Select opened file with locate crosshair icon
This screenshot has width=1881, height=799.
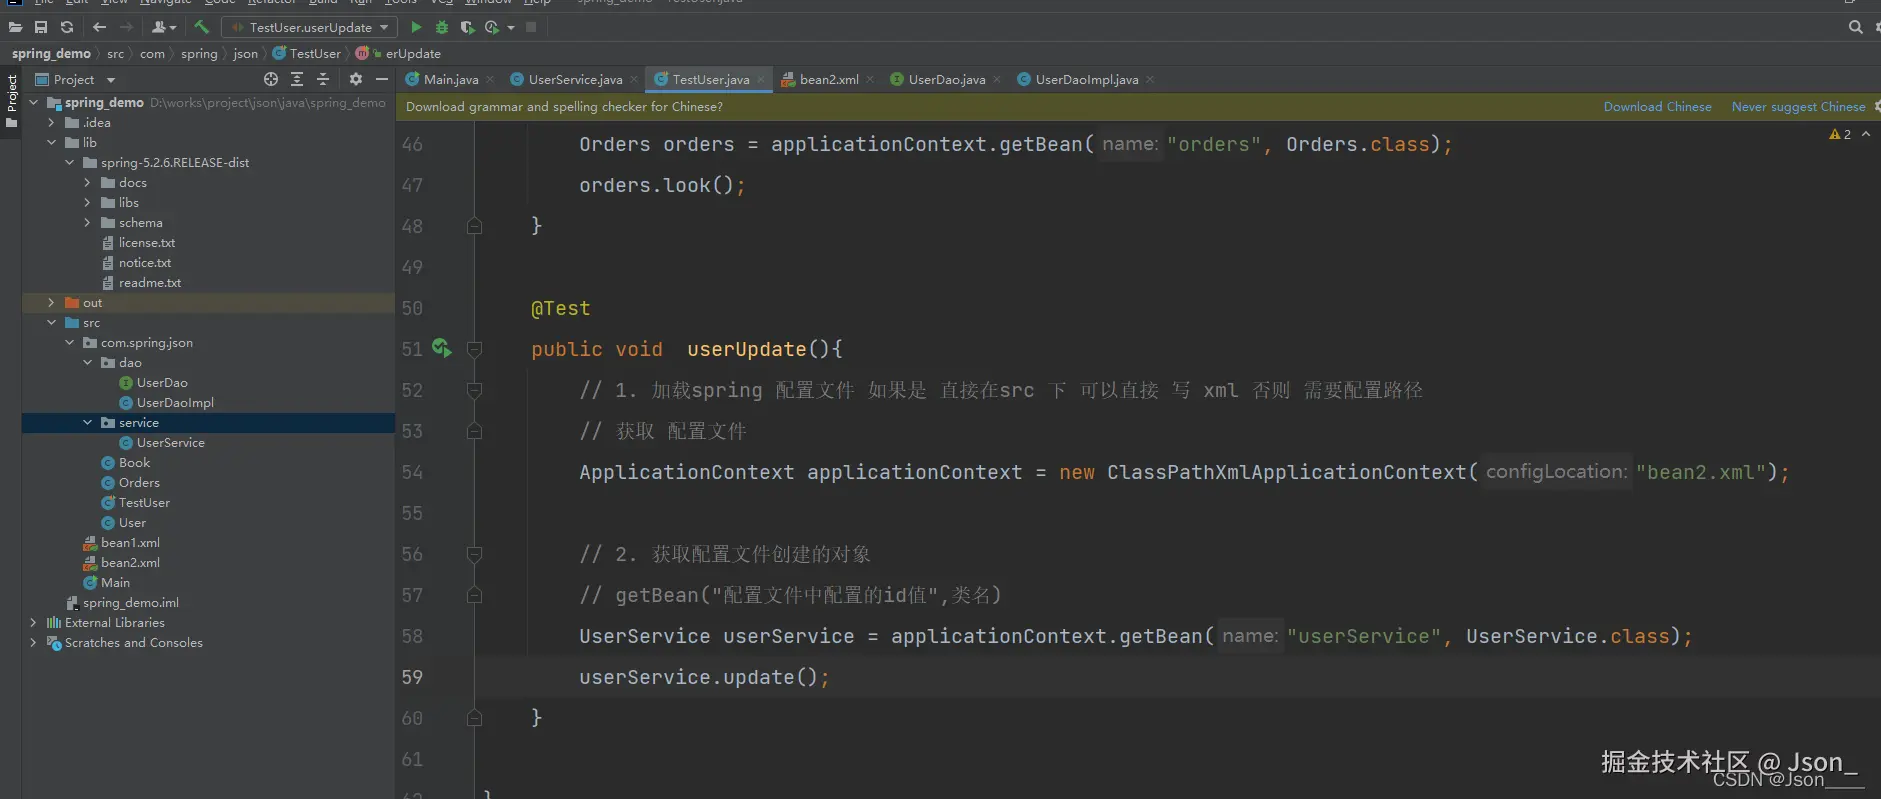[x=271, y=79]
